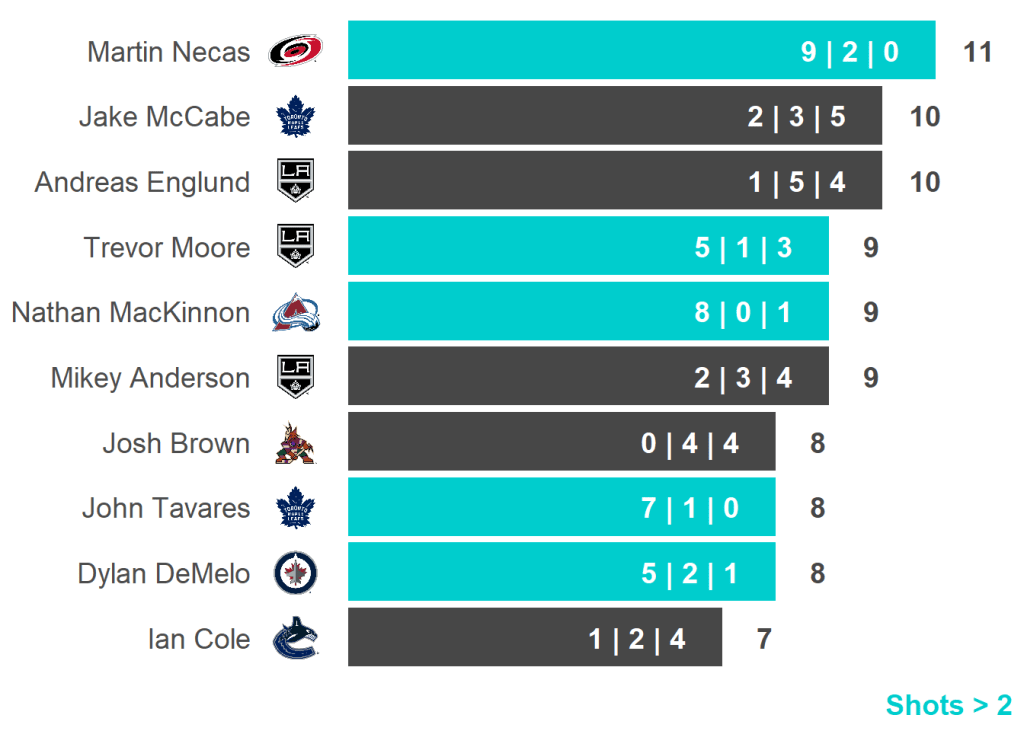This screenshot has width=1024, height=731.
Task: Click the Maple Leafs logo beside Jake McCabe
Action: tap(295, 116)
